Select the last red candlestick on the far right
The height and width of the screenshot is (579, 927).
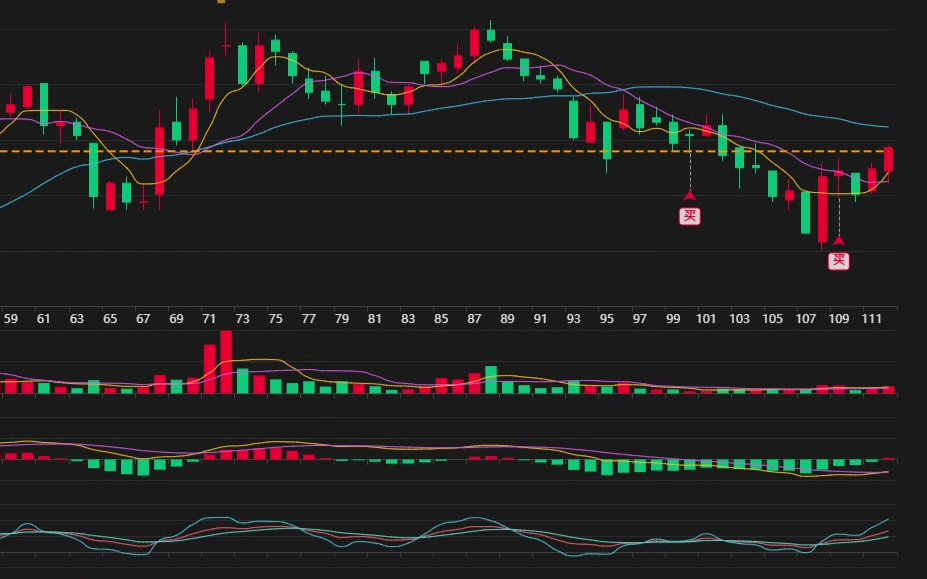(x=888, y=159)
